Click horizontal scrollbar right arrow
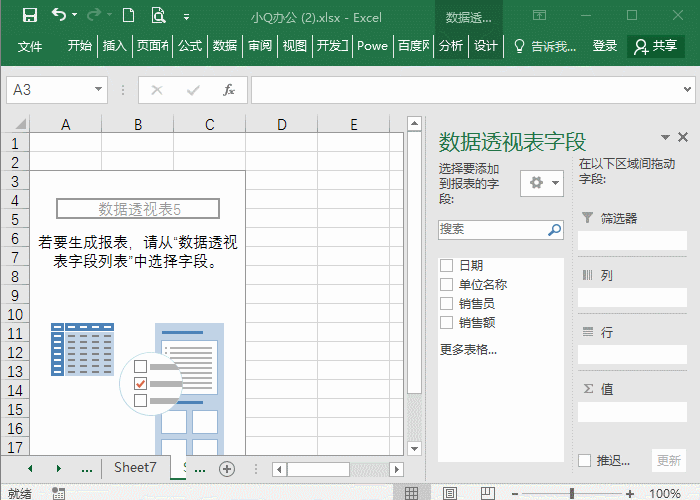The height and width of the screenshot is (500, 700). pyautogui.click(x=396, y=469)
